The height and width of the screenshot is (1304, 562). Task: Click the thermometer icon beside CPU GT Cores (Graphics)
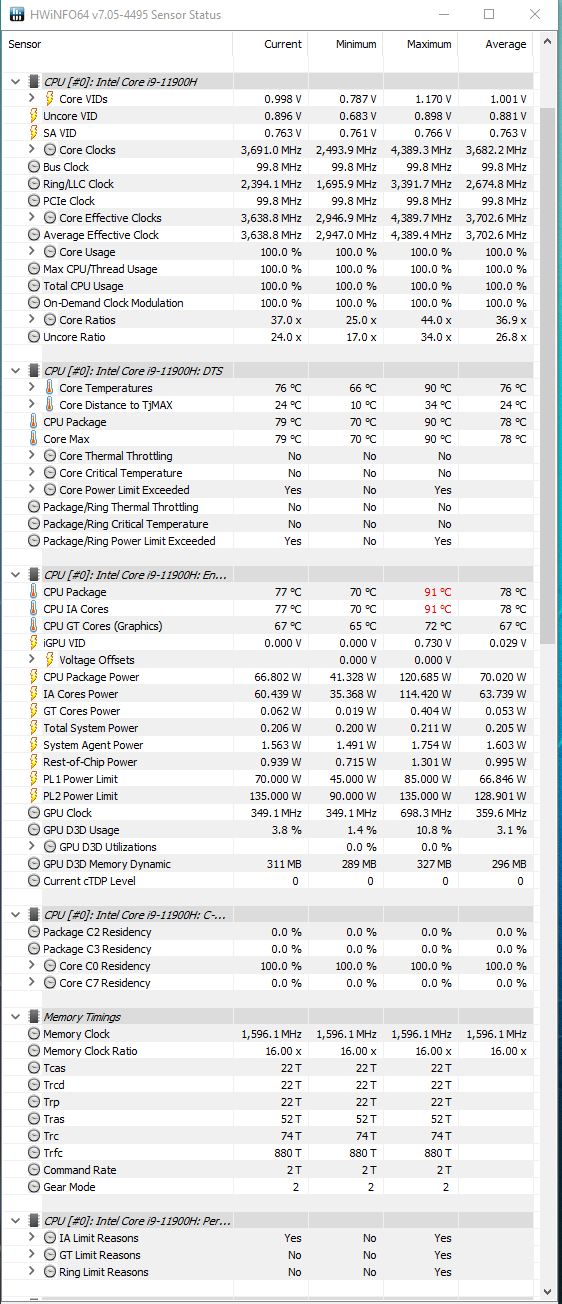[x=34, y=626]
